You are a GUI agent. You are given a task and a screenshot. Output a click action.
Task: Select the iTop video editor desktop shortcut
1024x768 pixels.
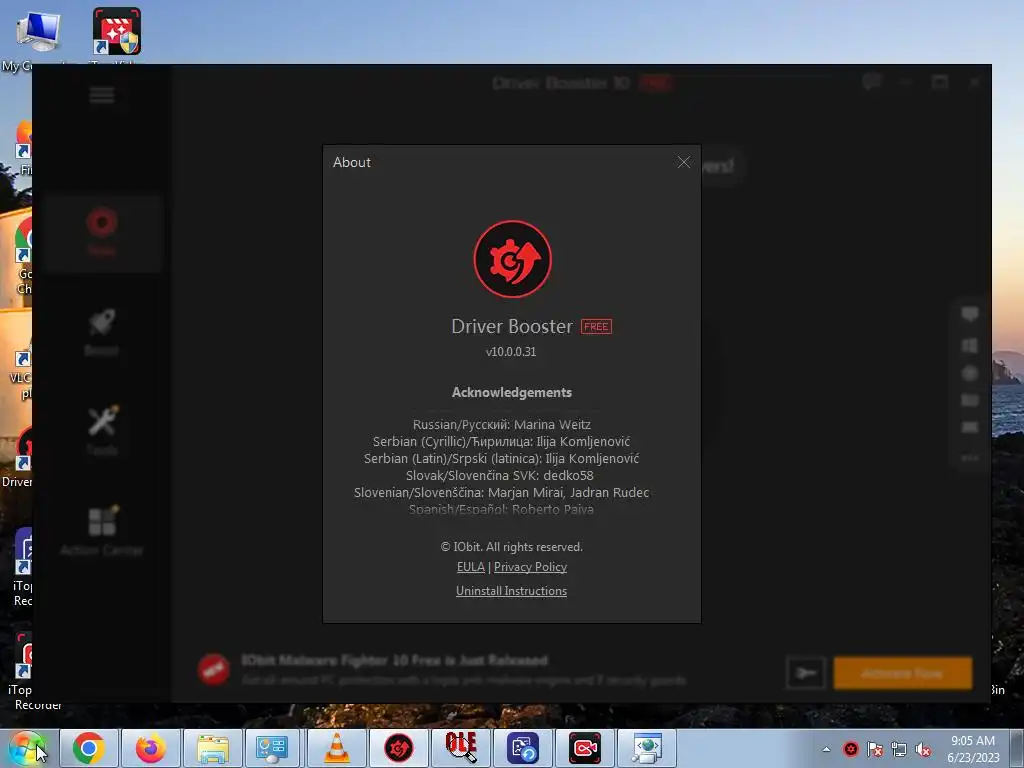click(x=116, y=38)
